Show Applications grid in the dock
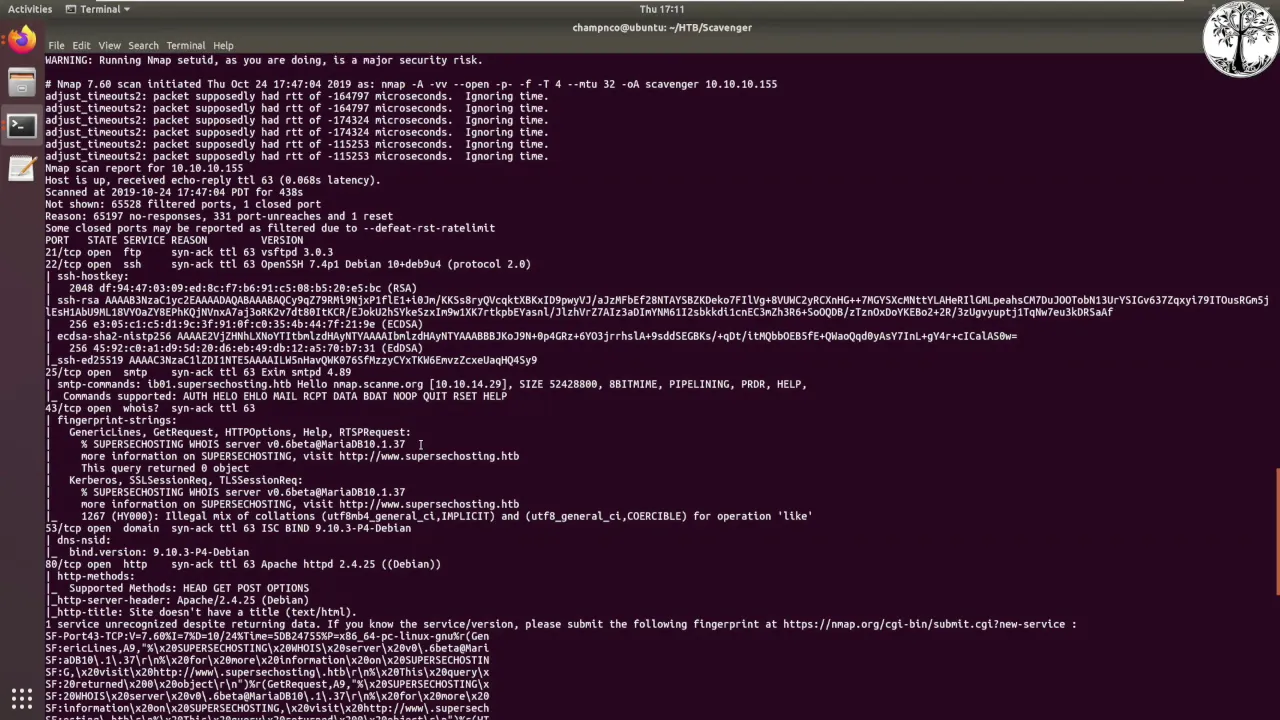Image resolution: width=1280 pixels, height=720 pixels. coord(21,698)
